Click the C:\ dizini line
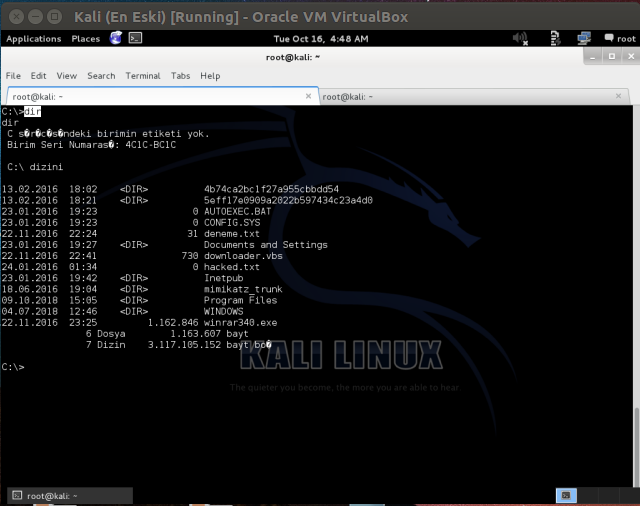640x506 pixels. click(35, 167)
